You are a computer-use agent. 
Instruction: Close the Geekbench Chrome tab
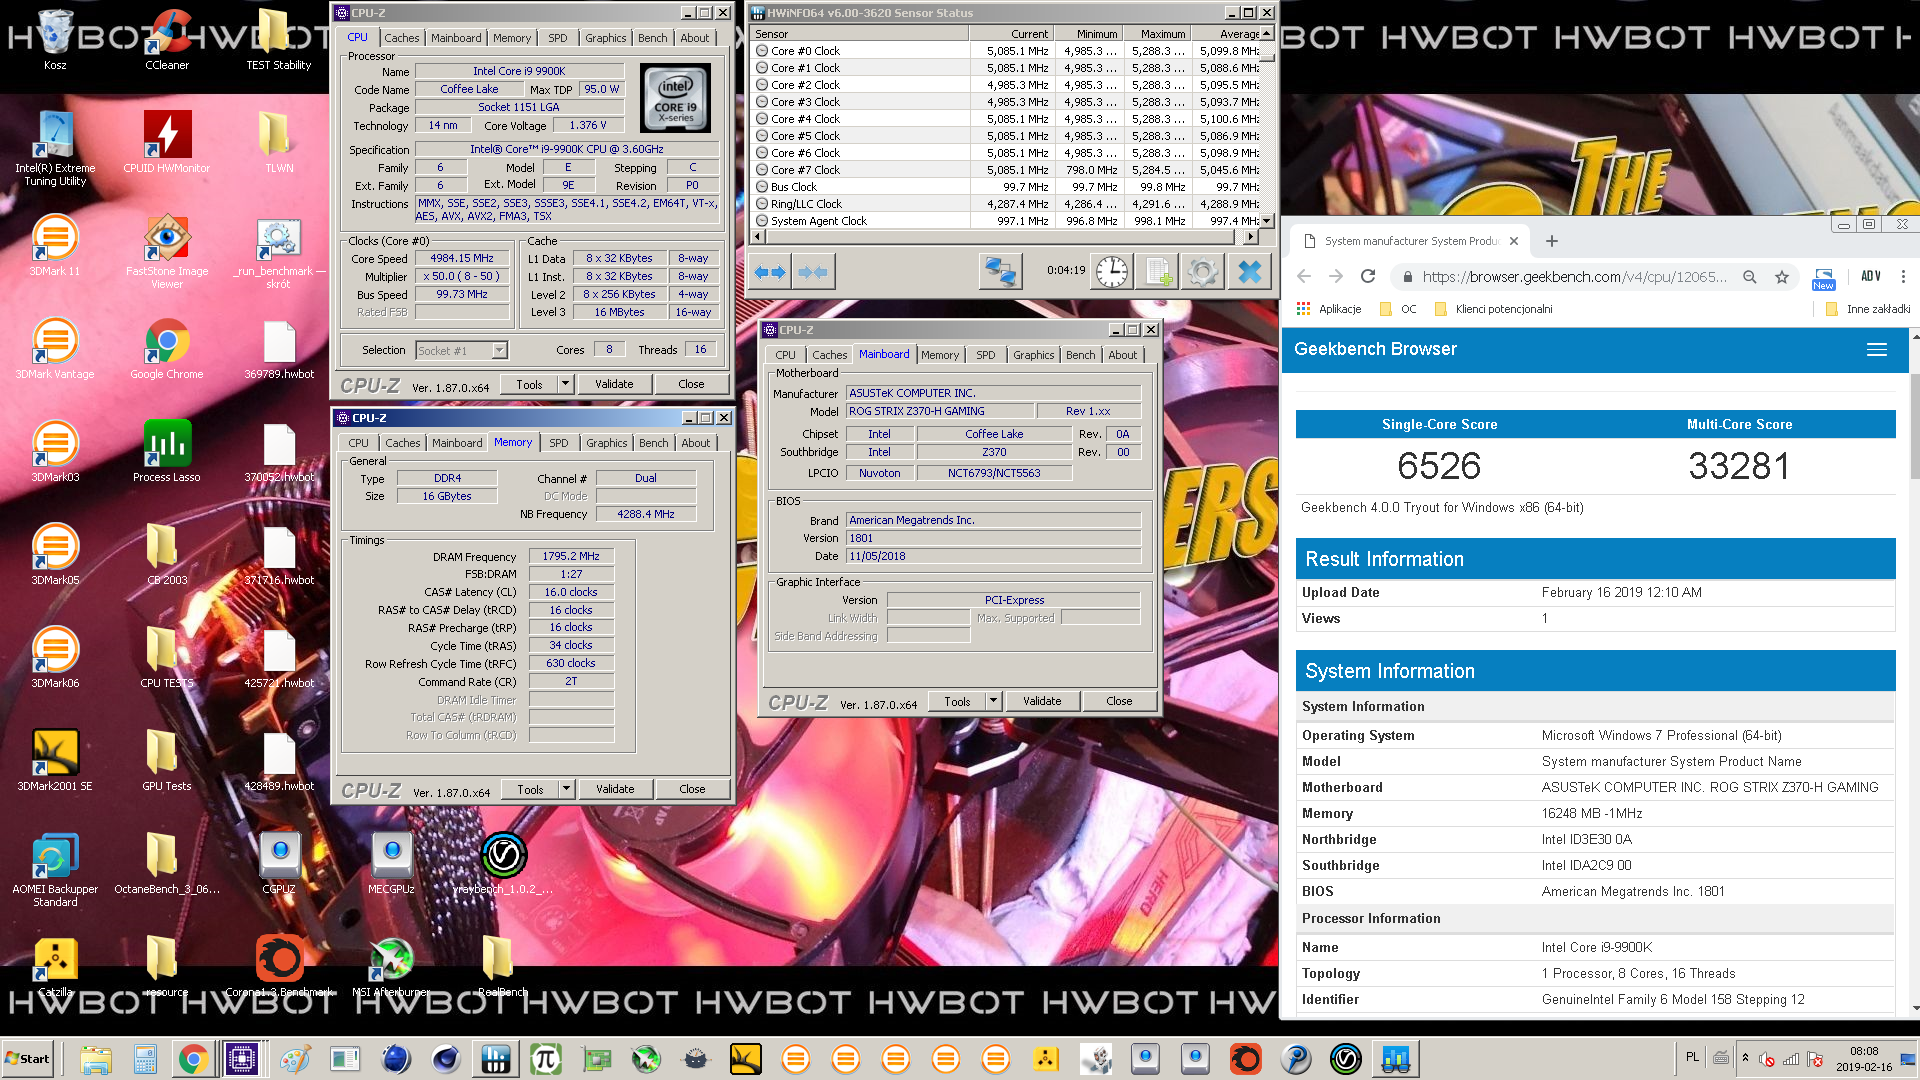tap(1514, 241)
